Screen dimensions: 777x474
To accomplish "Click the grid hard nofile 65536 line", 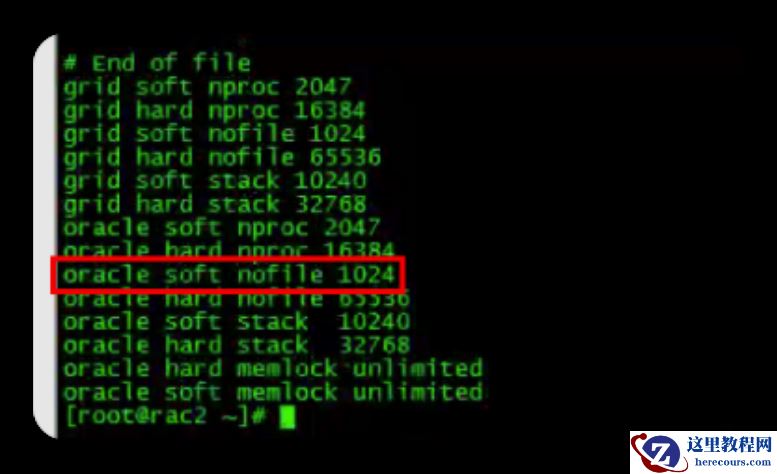I will point(222,158).
